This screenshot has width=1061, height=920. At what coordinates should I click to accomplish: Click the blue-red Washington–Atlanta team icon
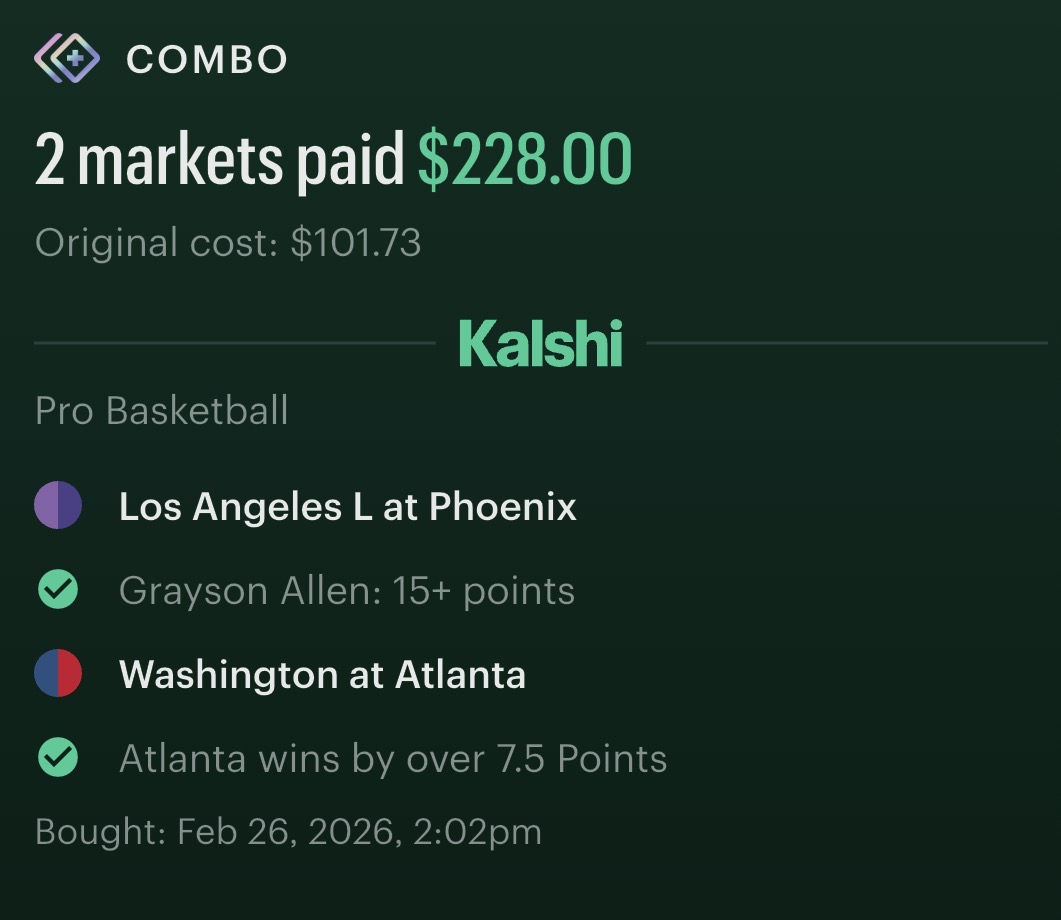58,674
